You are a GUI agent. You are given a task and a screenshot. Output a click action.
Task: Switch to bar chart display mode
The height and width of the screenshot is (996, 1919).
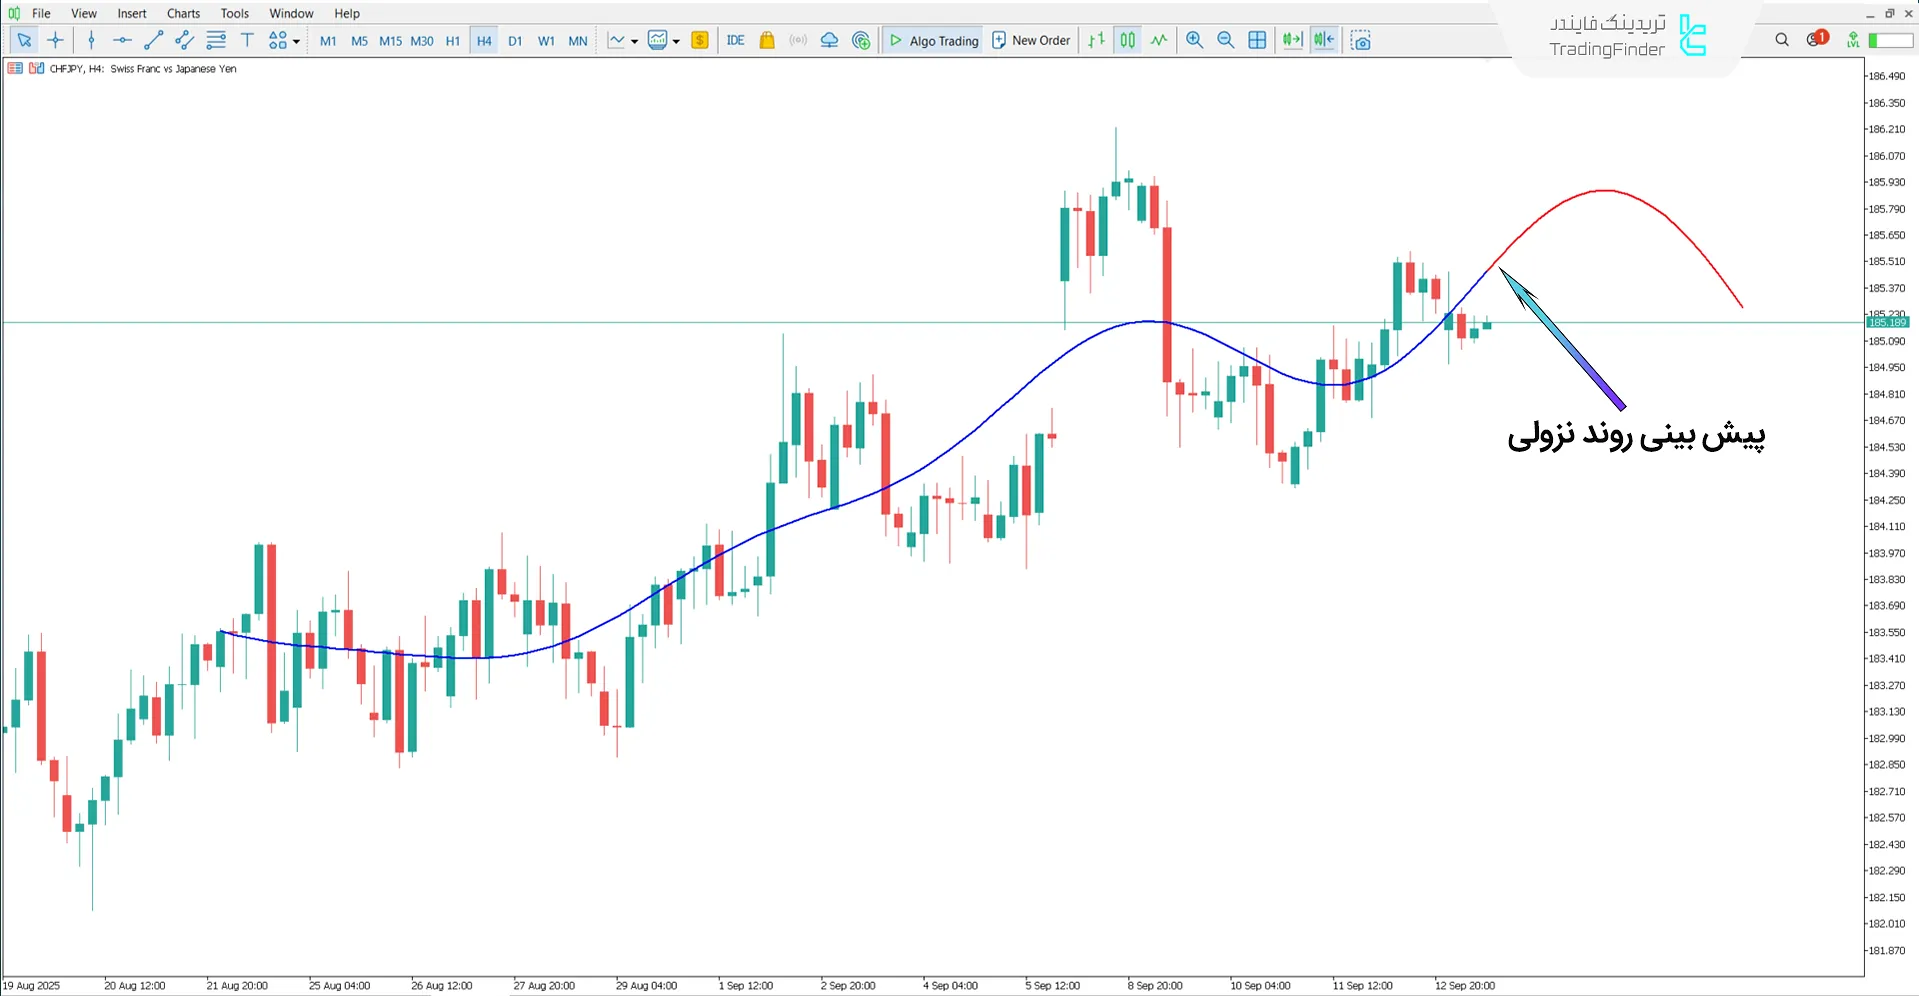coord(1096,41)
